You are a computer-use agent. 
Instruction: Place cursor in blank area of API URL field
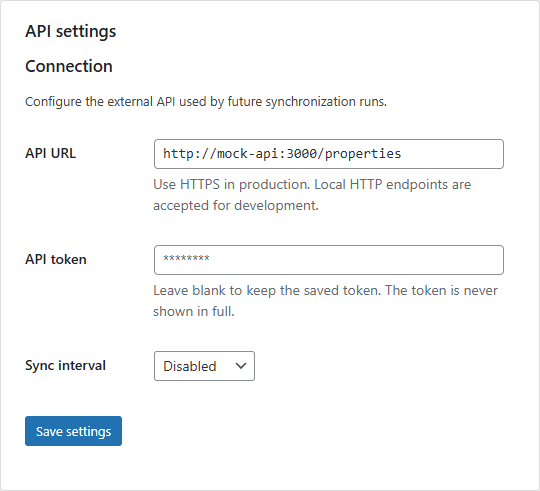451,154
